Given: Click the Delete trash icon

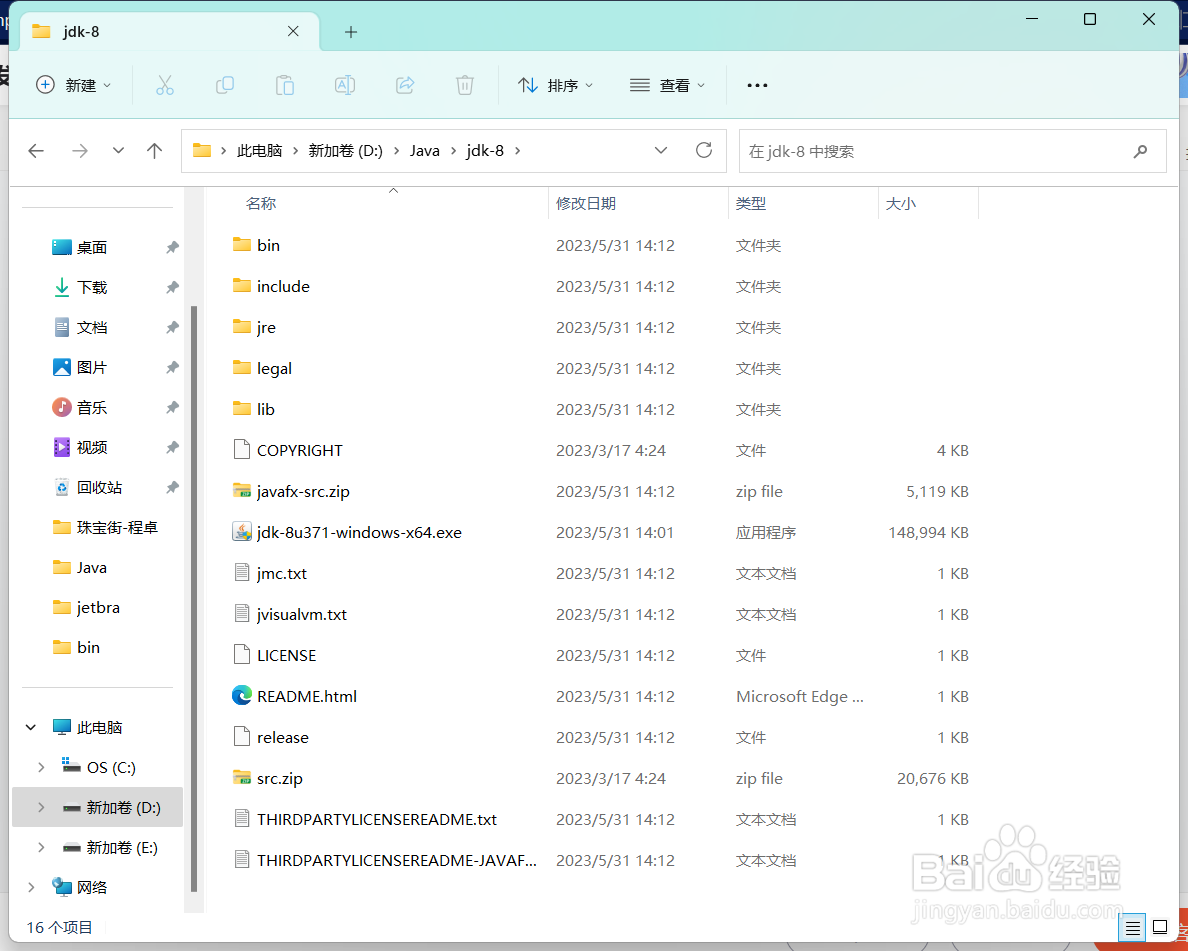Looking at the screenshot, I should pos(465,86).
